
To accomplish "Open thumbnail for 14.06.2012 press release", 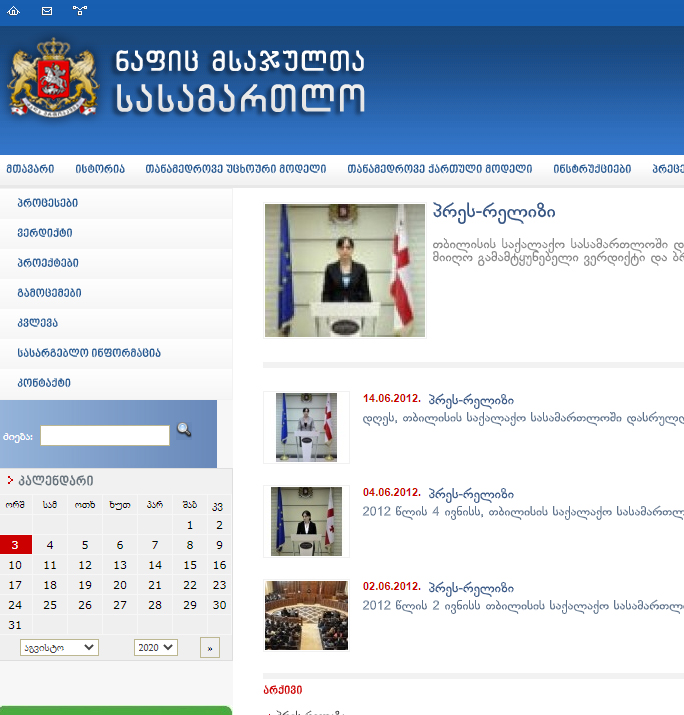I will point(306,427).
